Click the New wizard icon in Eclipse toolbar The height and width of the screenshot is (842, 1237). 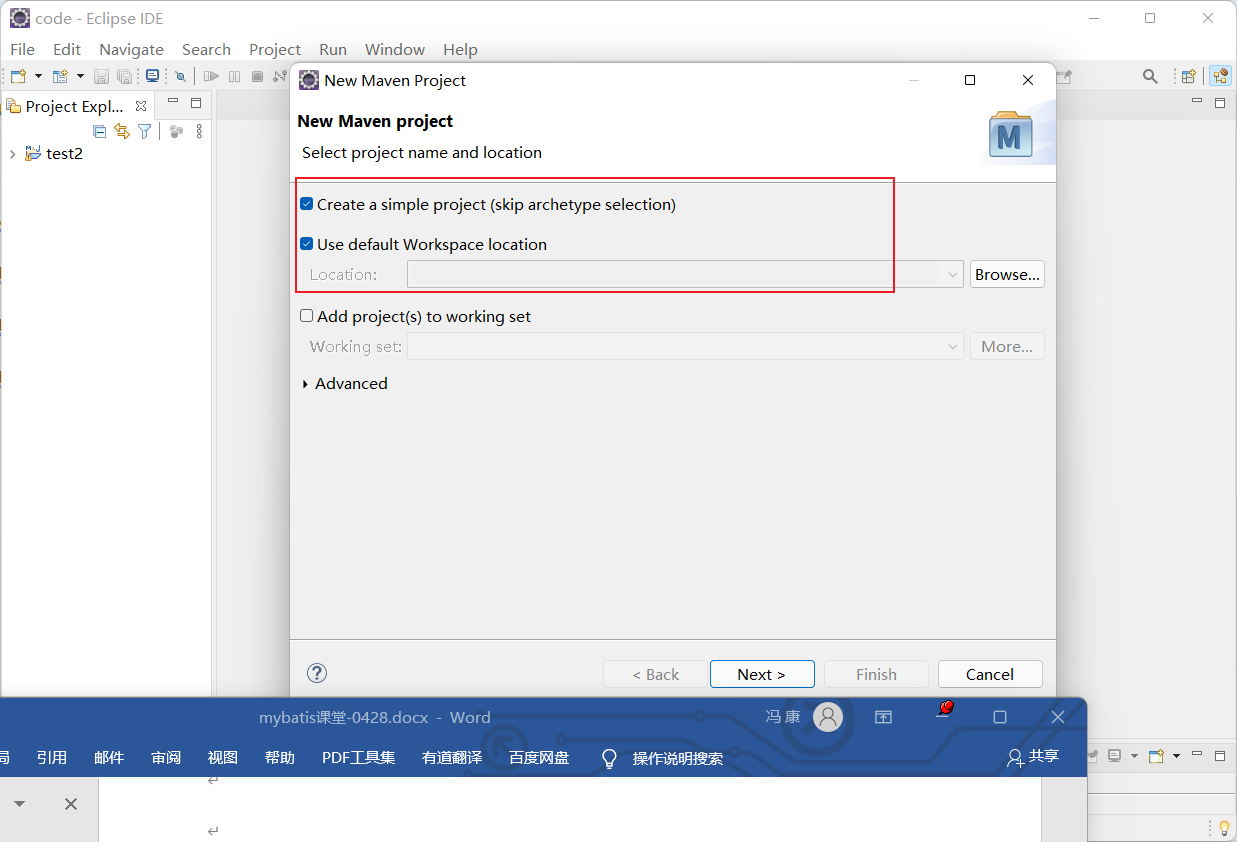pyautogui.click(x=18, y=76)
